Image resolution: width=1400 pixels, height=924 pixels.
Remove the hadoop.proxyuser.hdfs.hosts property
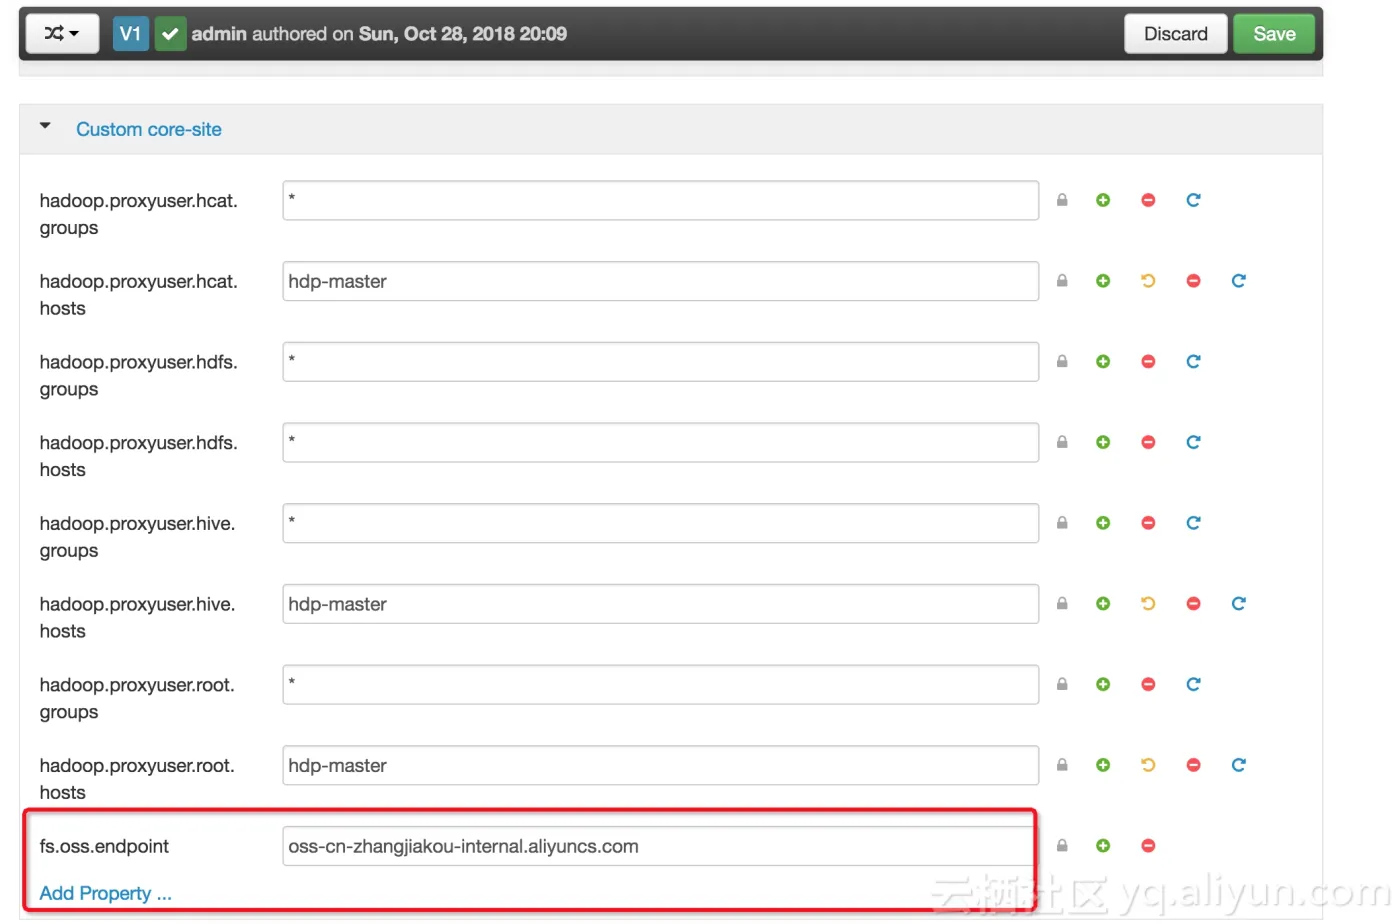coord(1148,442)
